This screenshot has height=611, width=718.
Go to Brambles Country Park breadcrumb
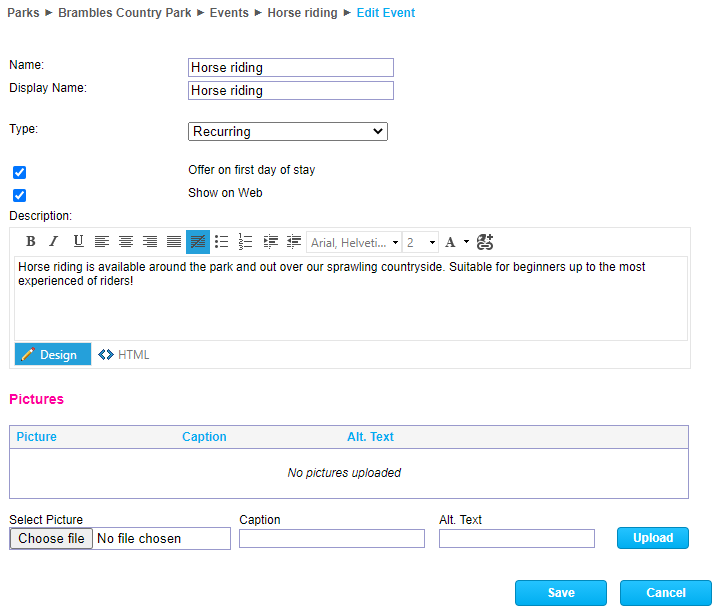[x=124, y=13]
